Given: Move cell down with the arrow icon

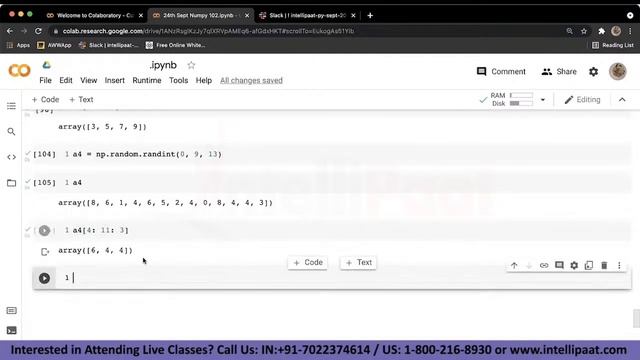Looking at the screenshot, I should pyautogui.click(x=529, y=265).
